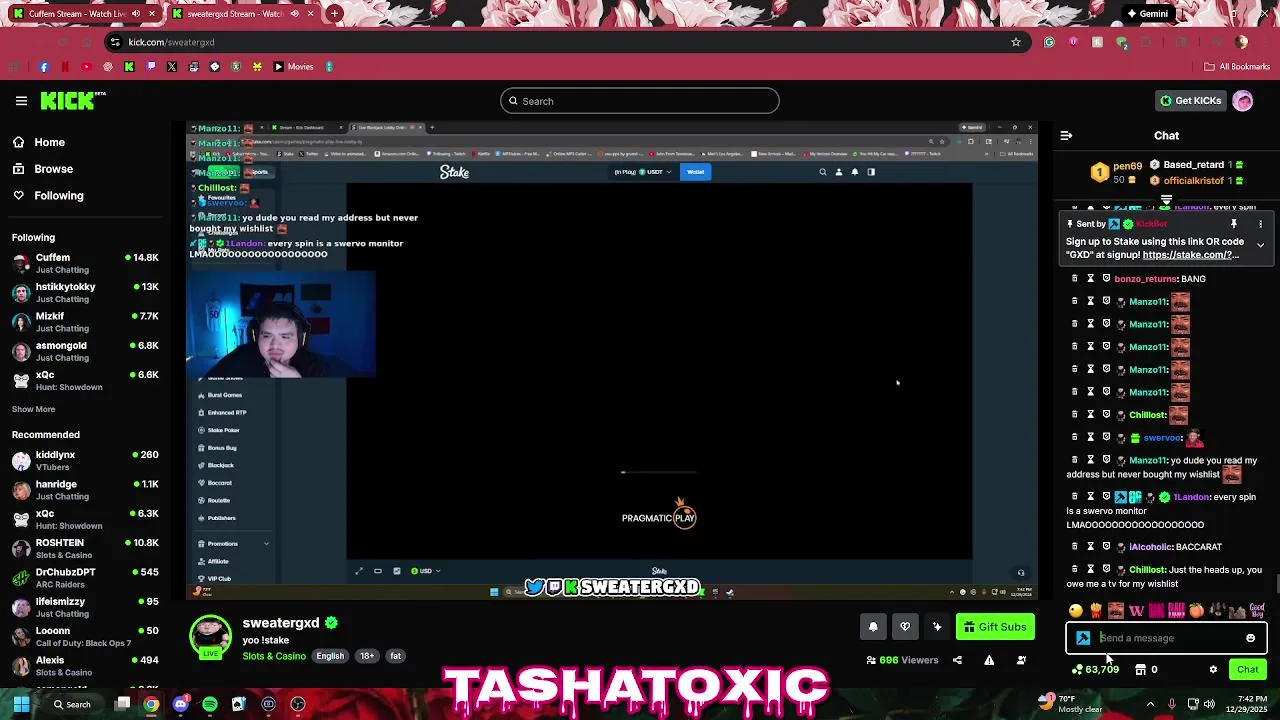Collapse the gift leaderboard handle
This screenshot has height=720, width=1280.
tap(1166, 201)
